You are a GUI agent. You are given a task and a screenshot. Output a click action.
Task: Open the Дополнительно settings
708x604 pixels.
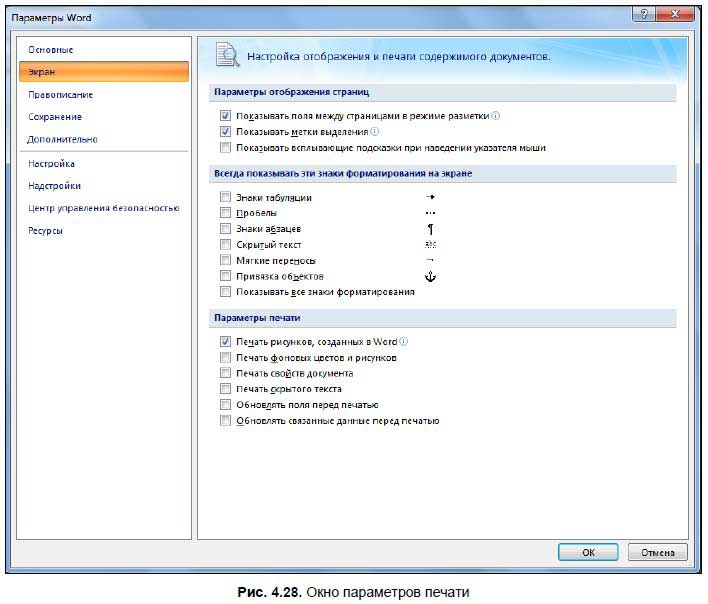[62, 139]
